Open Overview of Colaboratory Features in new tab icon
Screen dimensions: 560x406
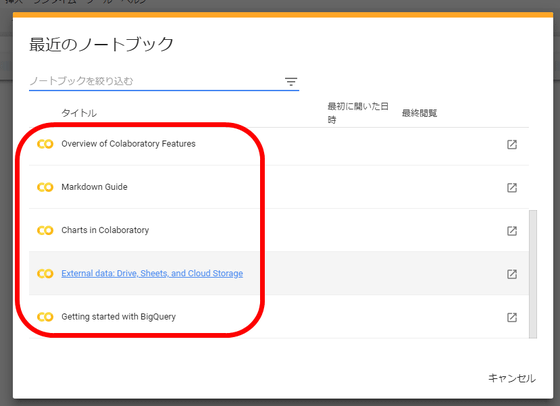pos(512,144)
